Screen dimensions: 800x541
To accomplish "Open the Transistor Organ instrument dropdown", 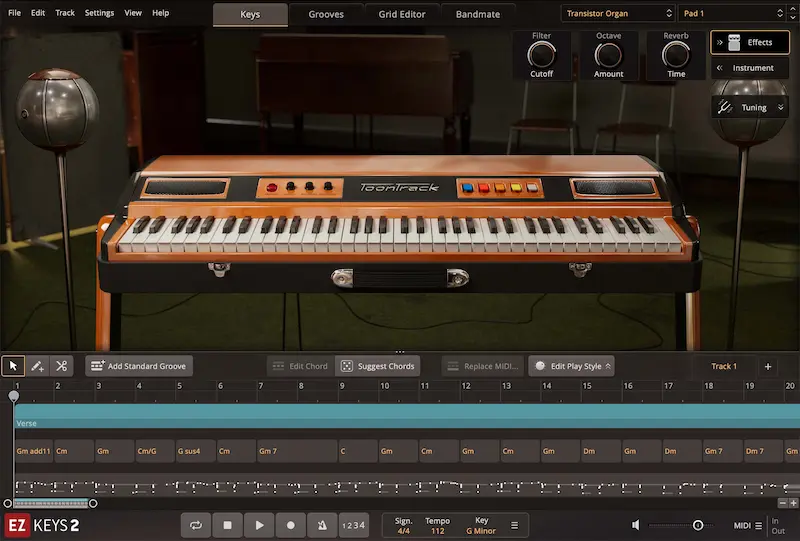I will [619, 13].
